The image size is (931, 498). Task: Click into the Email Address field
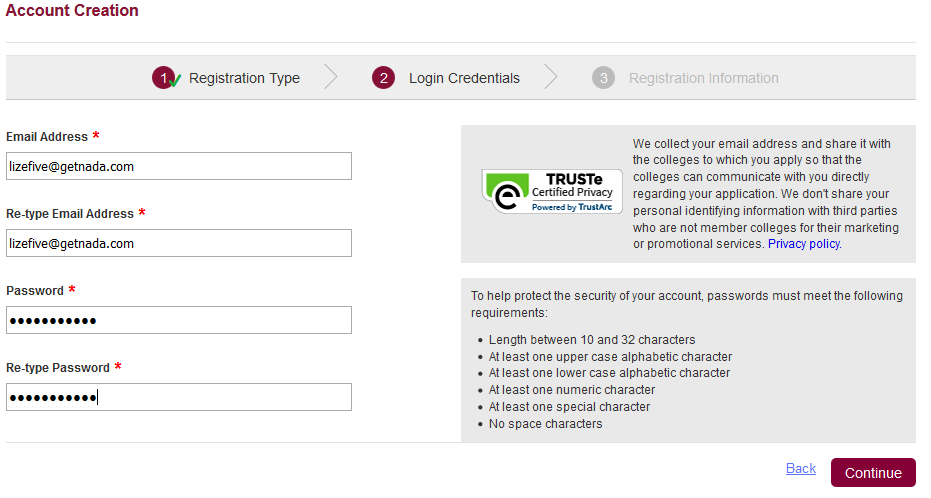pos(179,166)
